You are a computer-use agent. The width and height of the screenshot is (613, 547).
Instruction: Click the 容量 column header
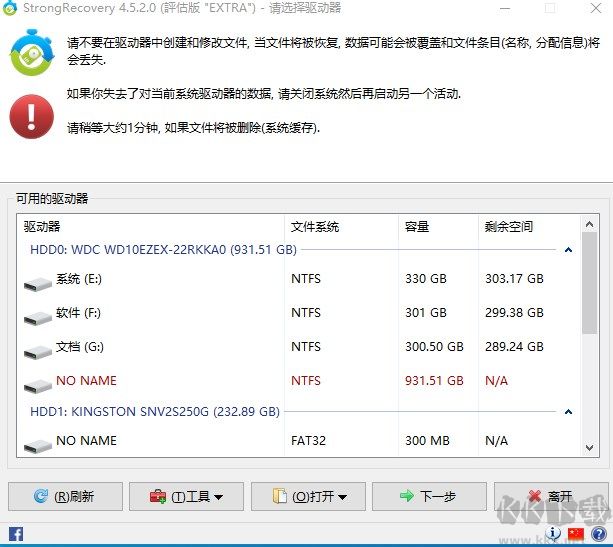(438, 226)
